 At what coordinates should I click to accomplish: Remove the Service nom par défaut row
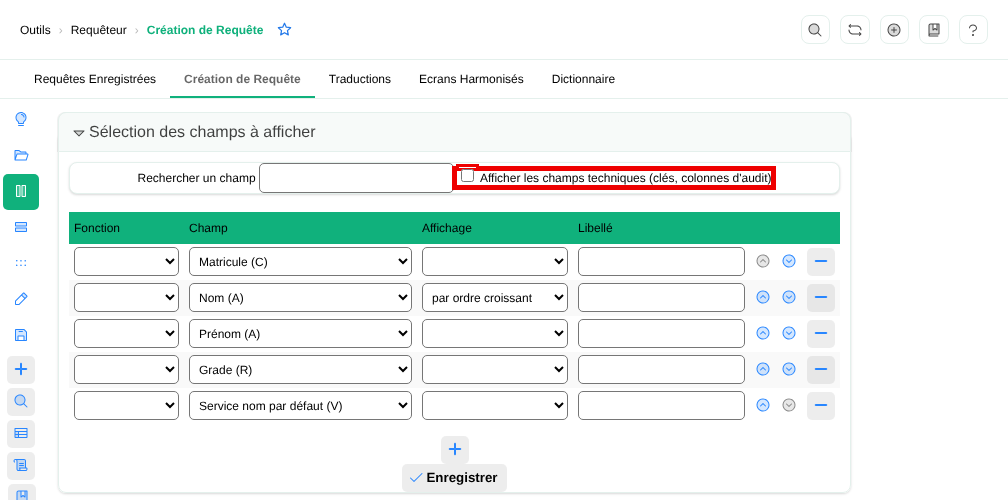click(821, 406)
